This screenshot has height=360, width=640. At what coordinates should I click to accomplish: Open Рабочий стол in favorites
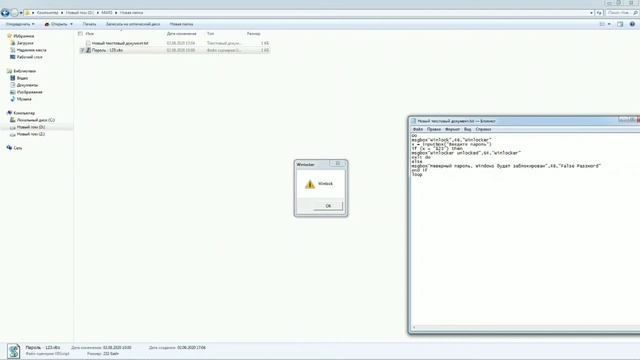(x=29, y=57)
